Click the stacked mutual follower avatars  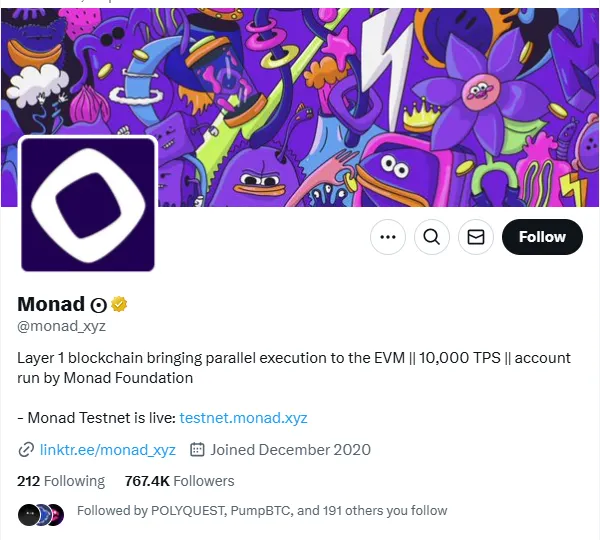click(40, 514)
